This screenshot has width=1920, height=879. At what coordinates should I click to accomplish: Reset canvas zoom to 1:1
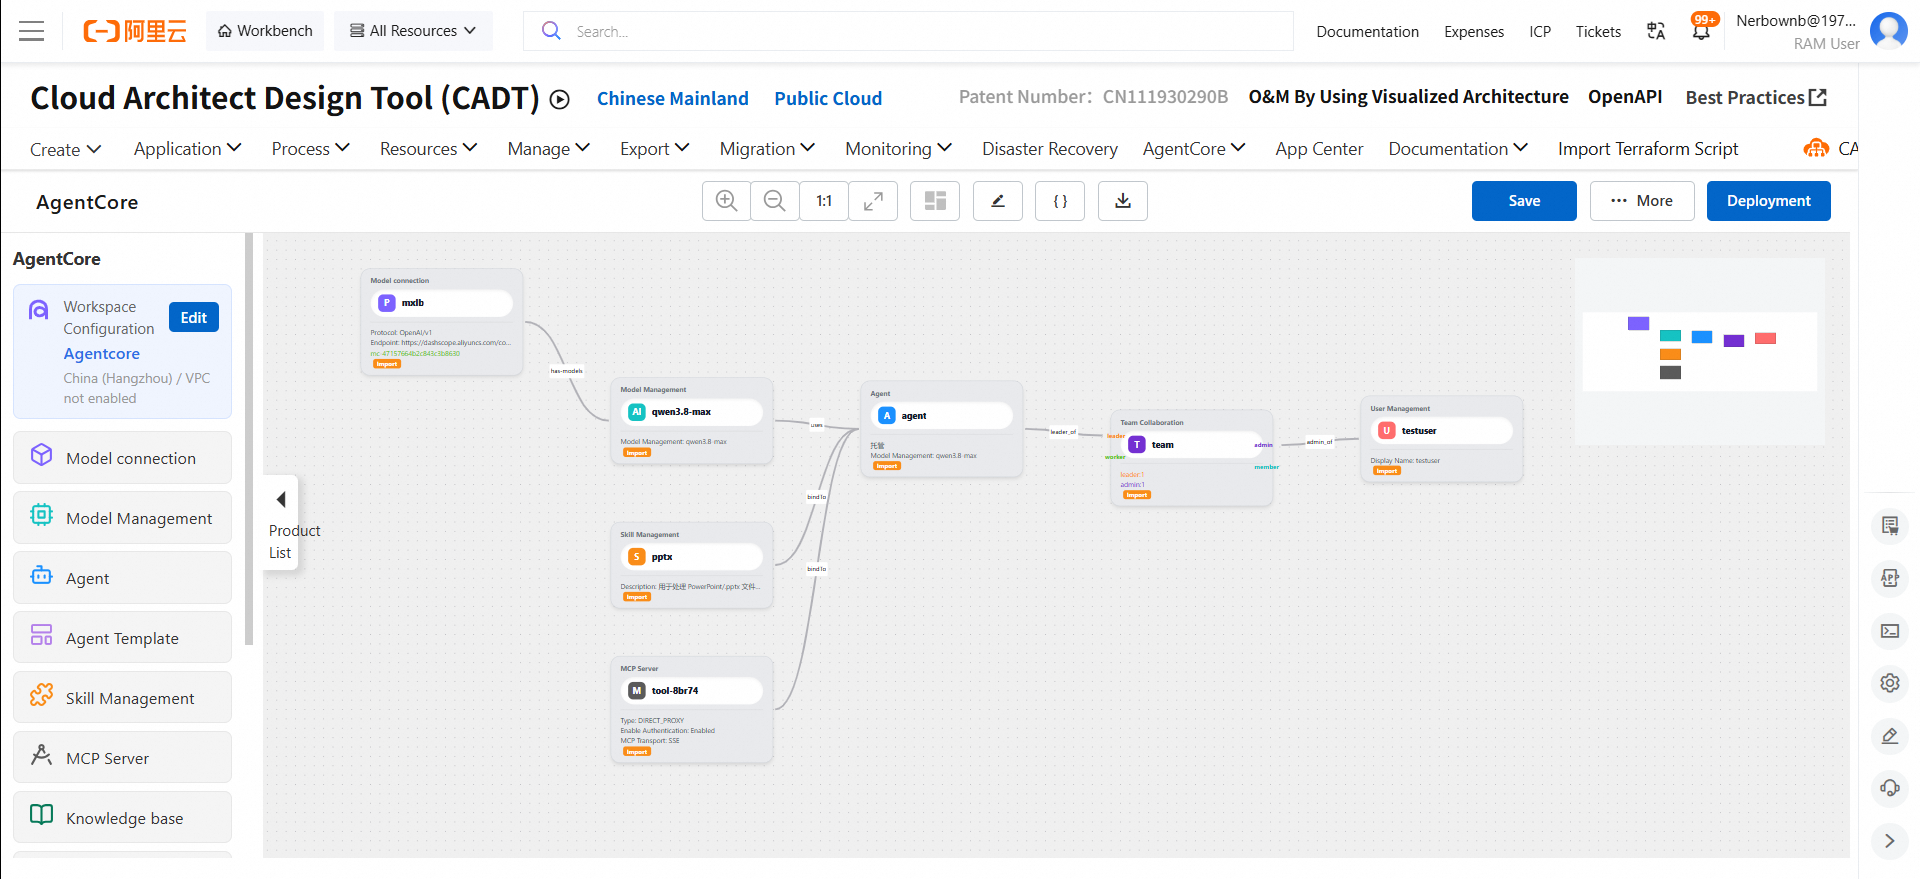pos(824,201)
